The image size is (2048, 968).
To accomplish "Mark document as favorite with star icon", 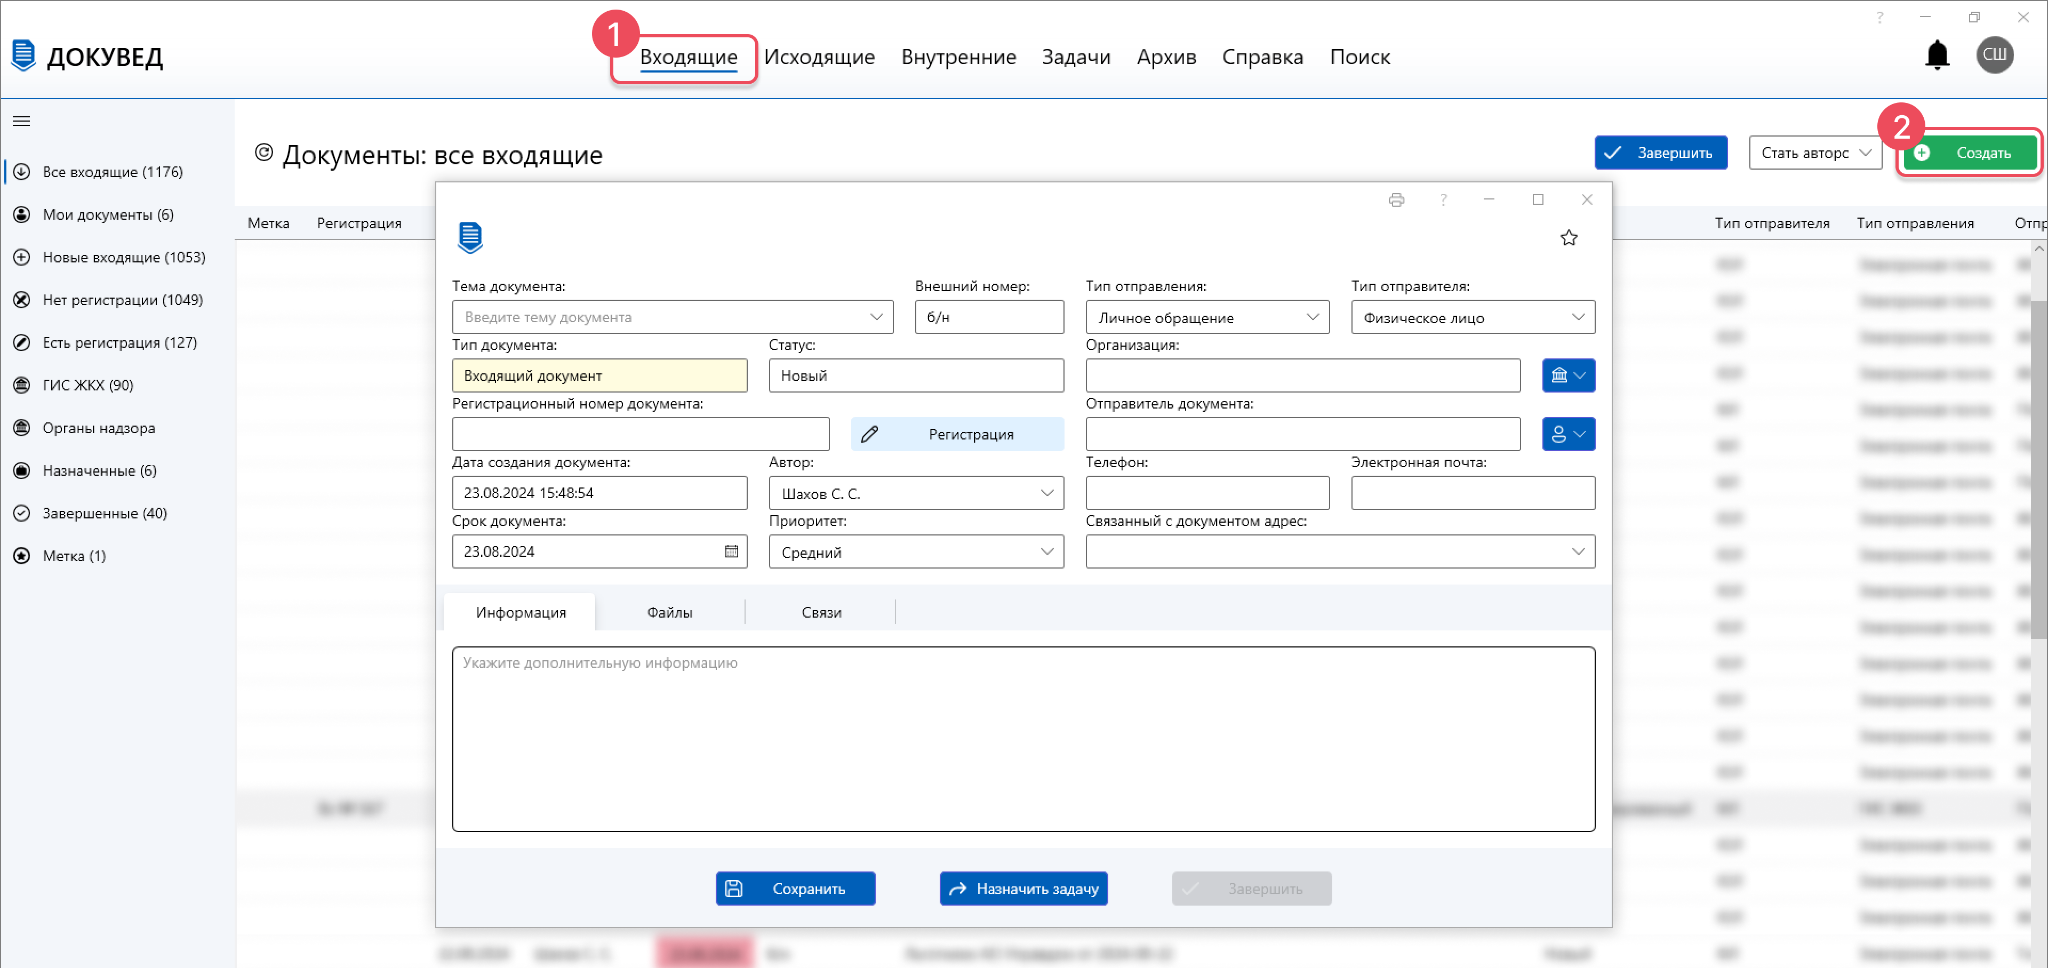I will [x=1569, y=238].
